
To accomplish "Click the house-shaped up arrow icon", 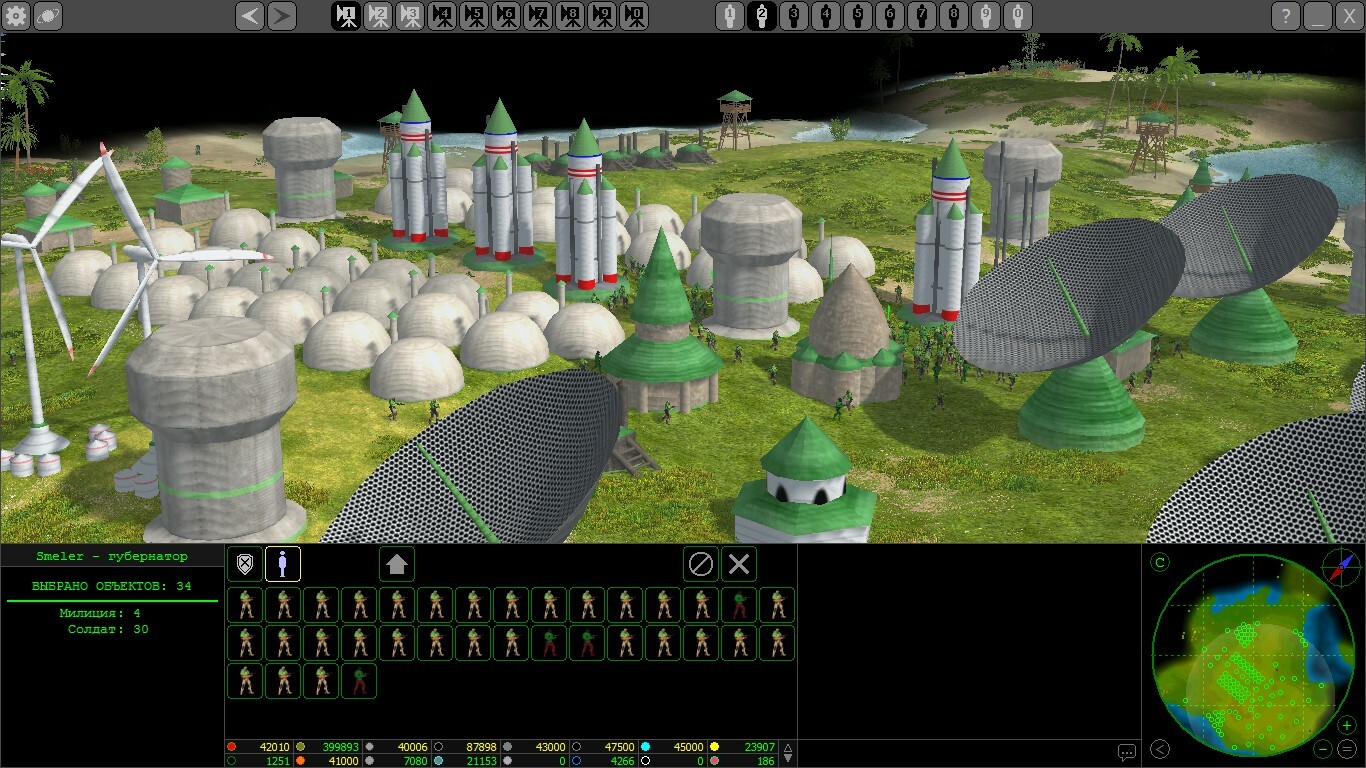I will tap(397, 564).
